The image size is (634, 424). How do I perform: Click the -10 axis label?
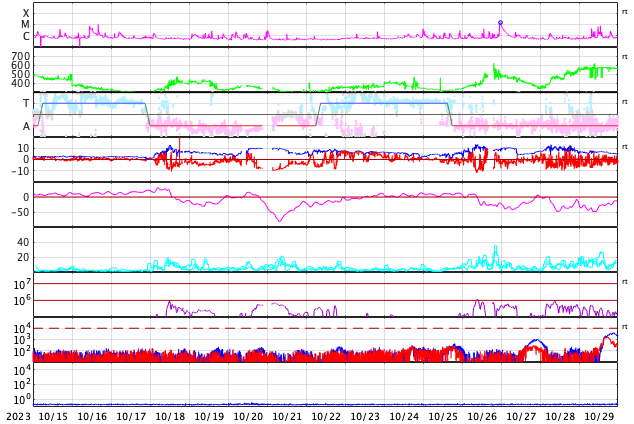[x=21, y=171]
